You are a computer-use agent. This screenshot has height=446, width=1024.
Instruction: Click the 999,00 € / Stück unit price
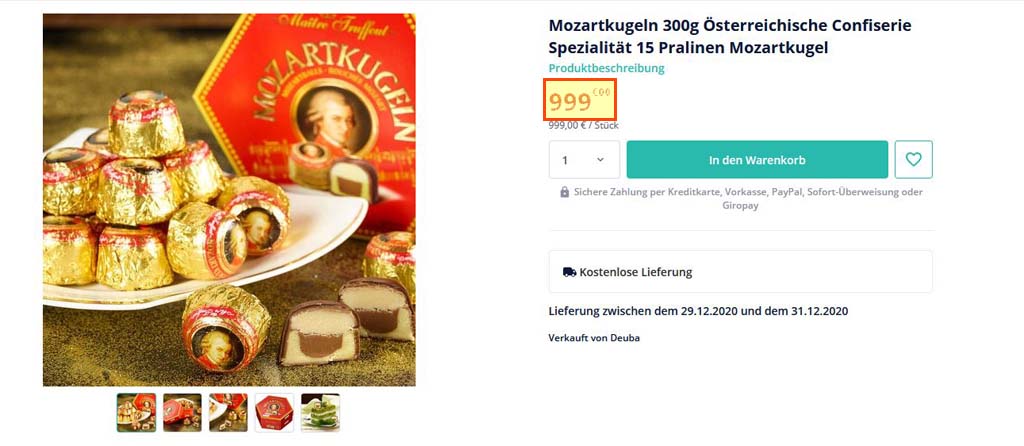(583, 125)
